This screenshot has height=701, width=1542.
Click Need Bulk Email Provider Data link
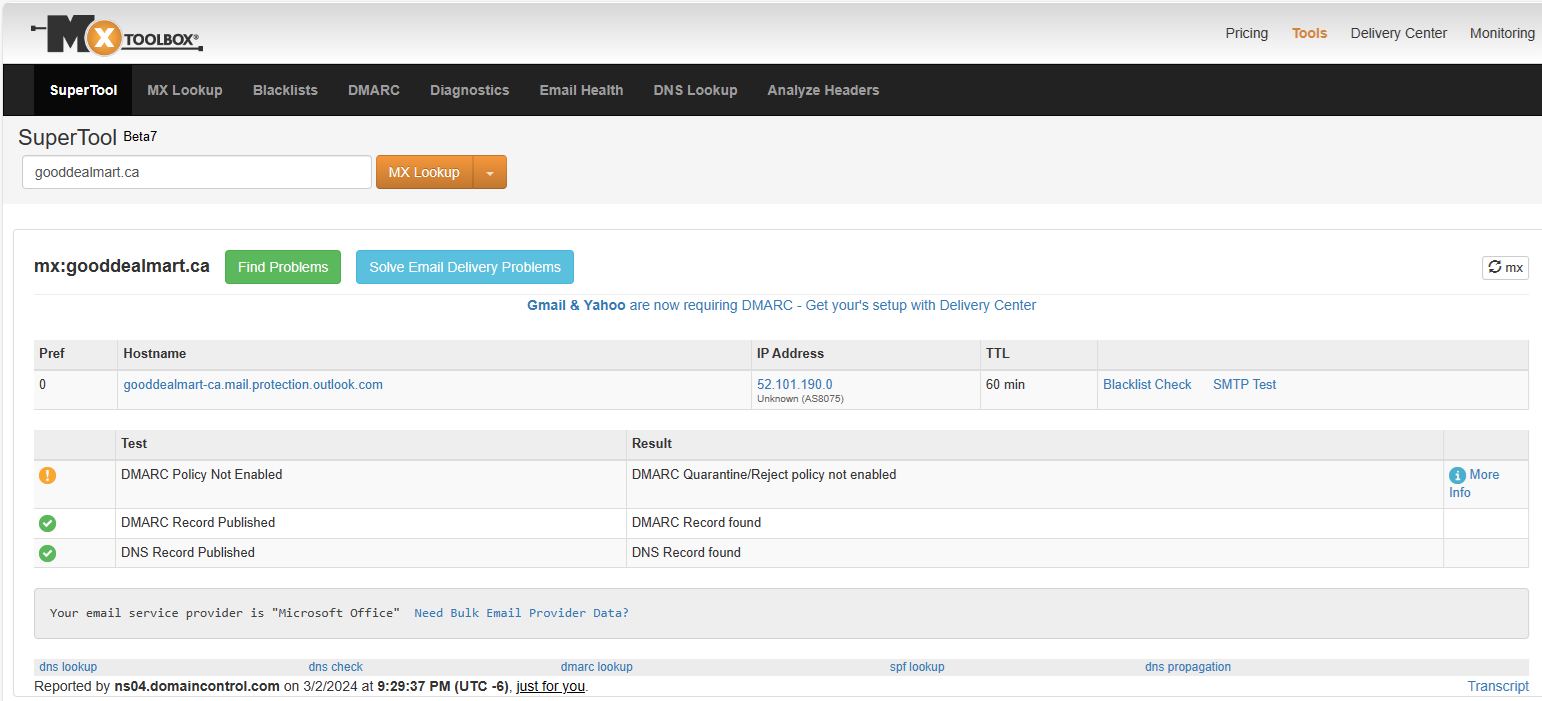[x=521, y=613]
